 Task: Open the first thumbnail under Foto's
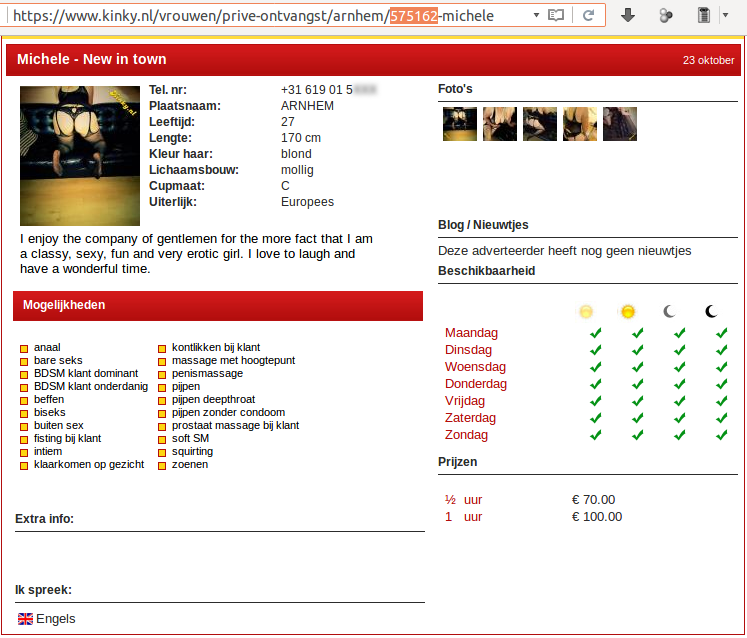coord(460,124)
